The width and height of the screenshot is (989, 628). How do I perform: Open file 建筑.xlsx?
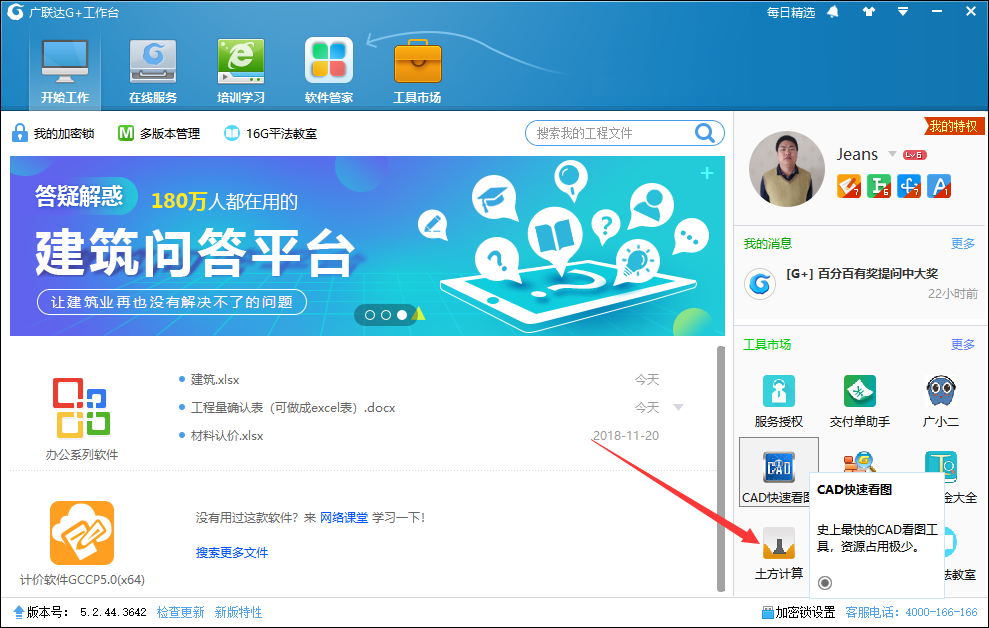tap(215, 380)
